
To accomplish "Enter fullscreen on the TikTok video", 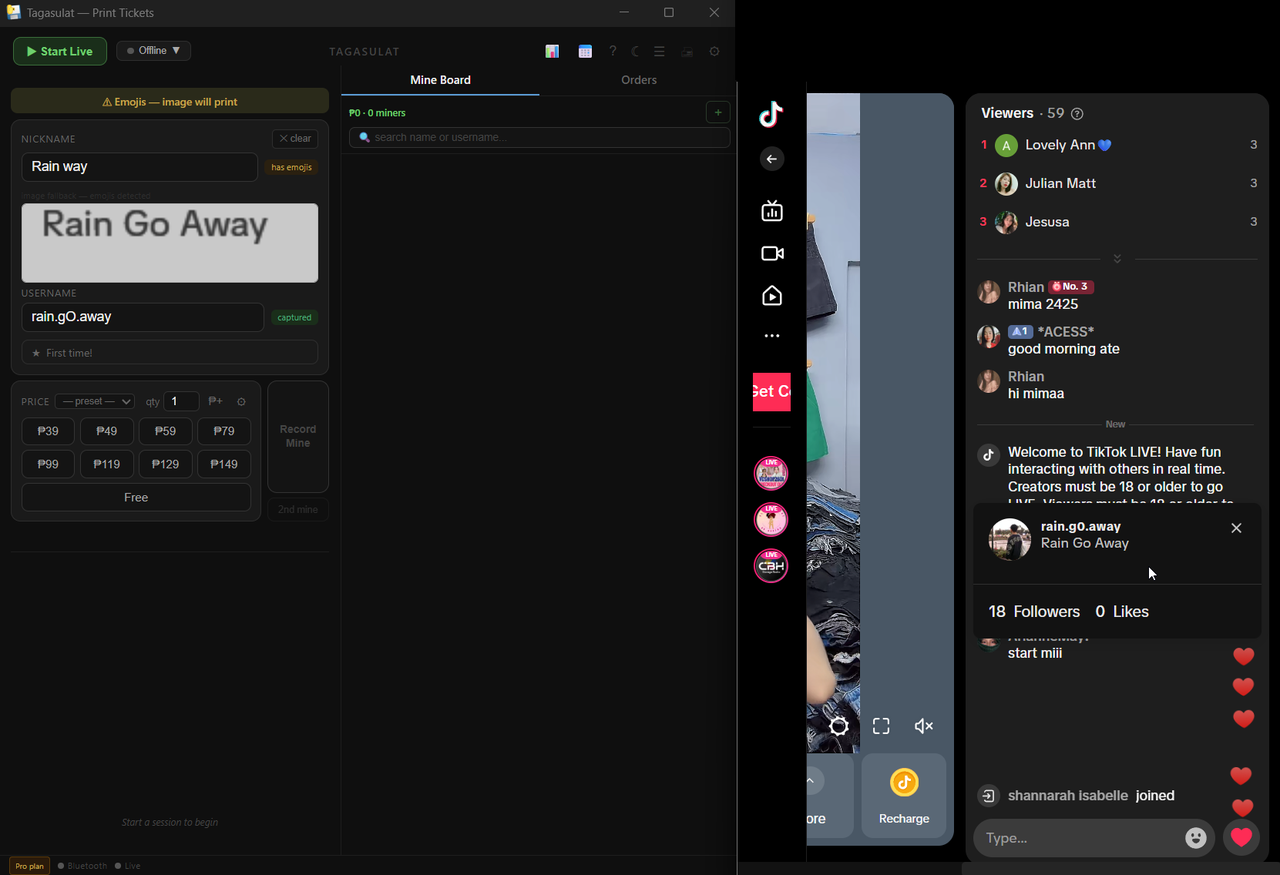I will pos(881,726).
